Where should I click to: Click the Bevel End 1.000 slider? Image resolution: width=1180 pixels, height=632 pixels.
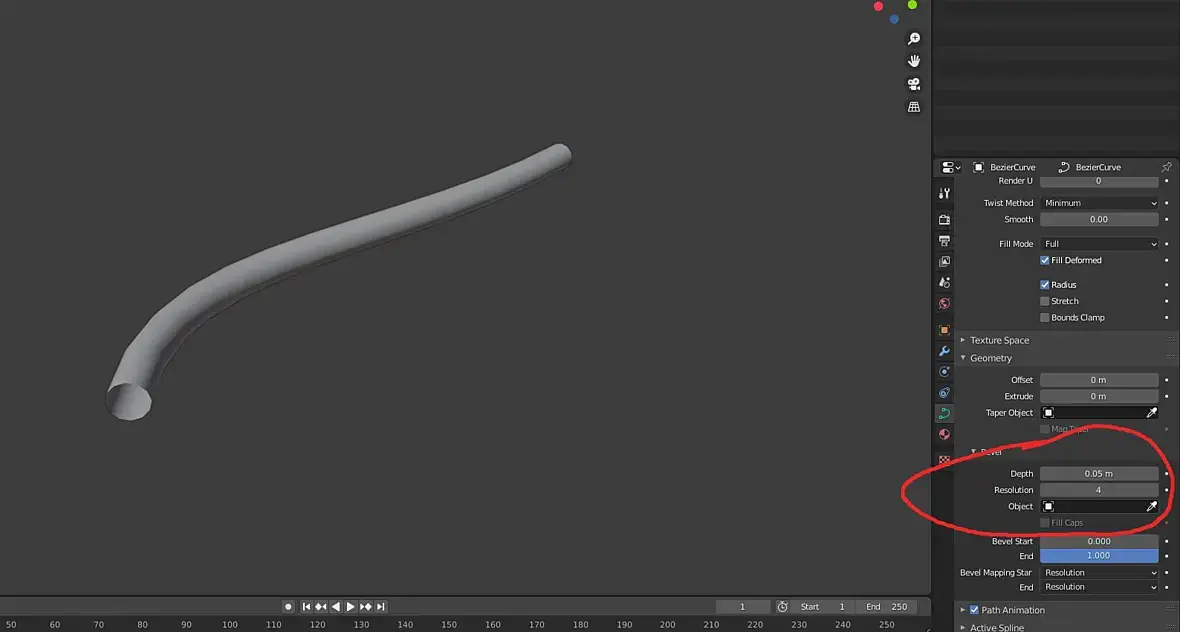(x=1099, y=555)
